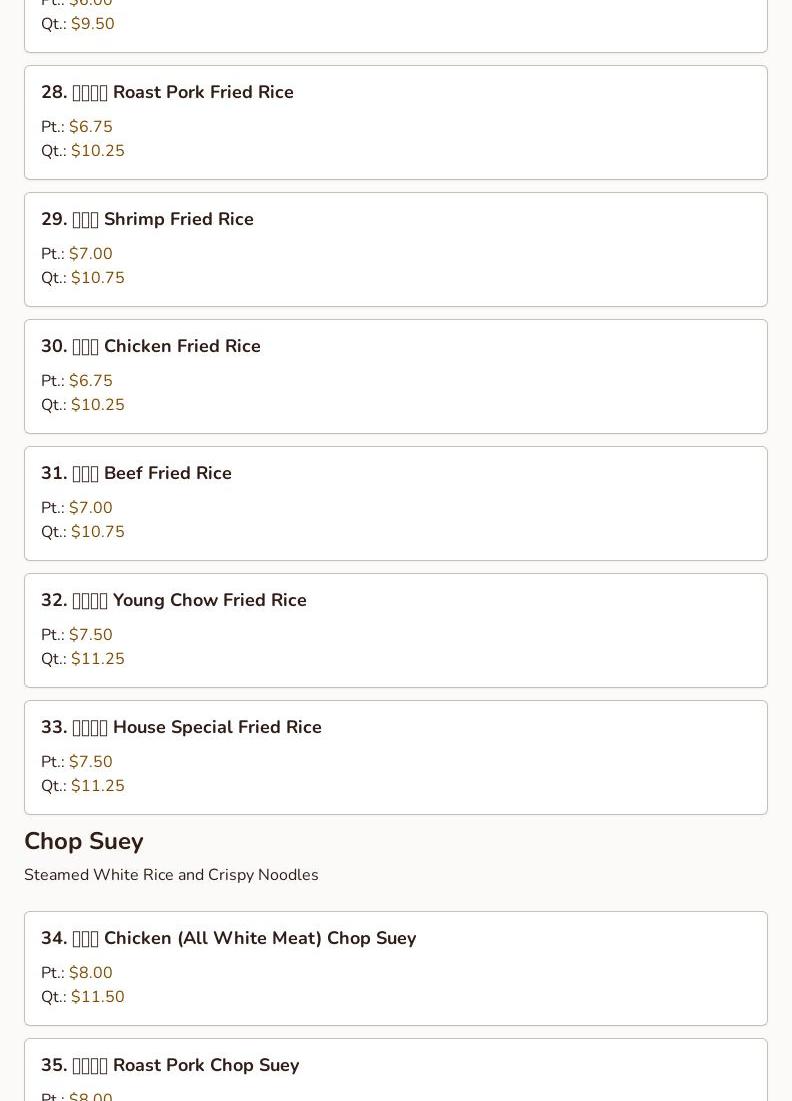This screenshot has height=1101, width=792.
Task: Click $11.50 quart Chicken Chop Suey
Action: (97, 997)
